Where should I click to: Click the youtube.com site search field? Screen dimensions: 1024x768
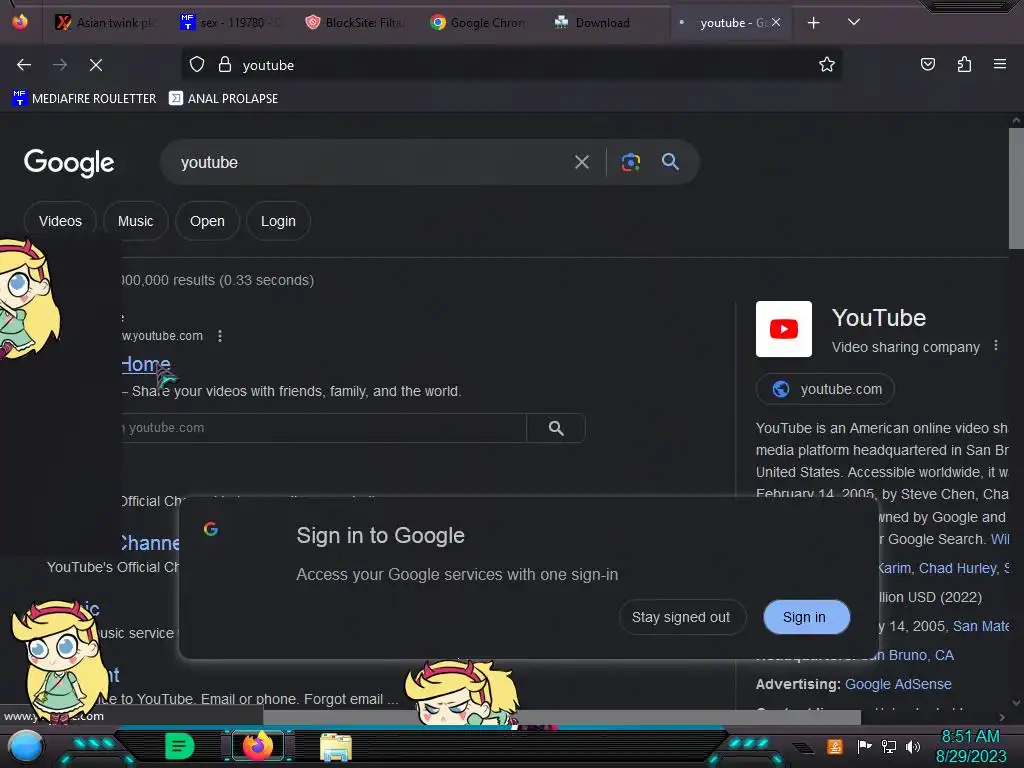[324, 428]
